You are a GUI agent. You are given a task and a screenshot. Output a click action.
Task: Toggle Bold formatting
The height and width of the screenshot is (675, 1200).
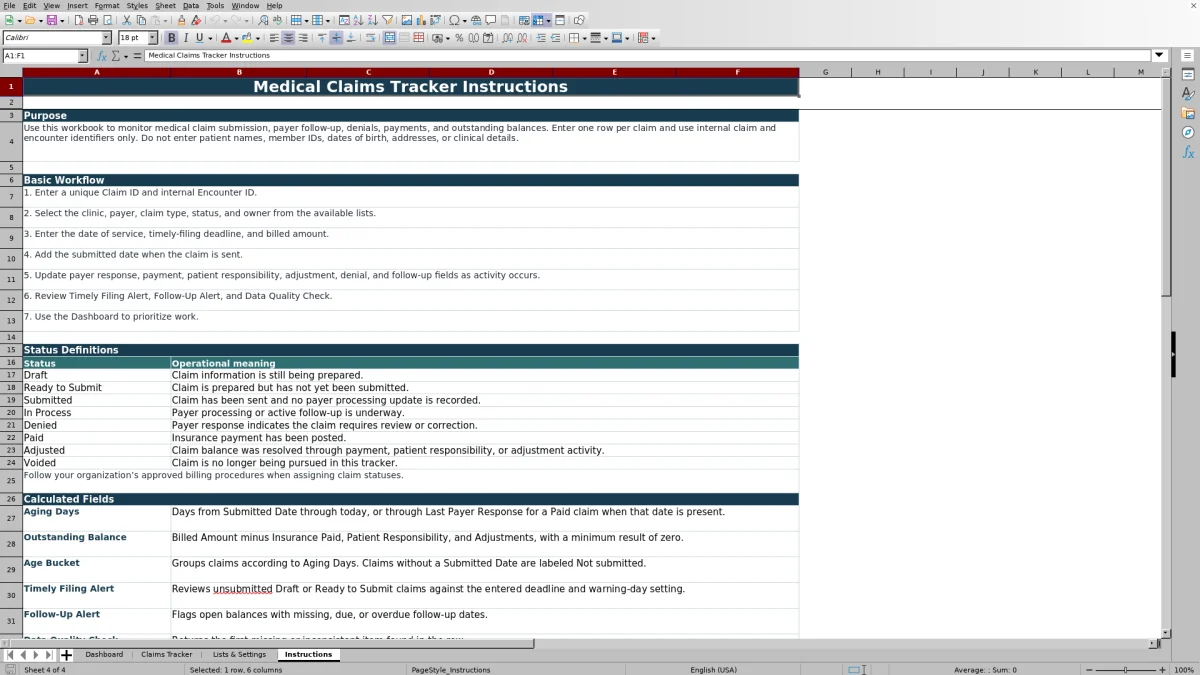tap(171, 38)
